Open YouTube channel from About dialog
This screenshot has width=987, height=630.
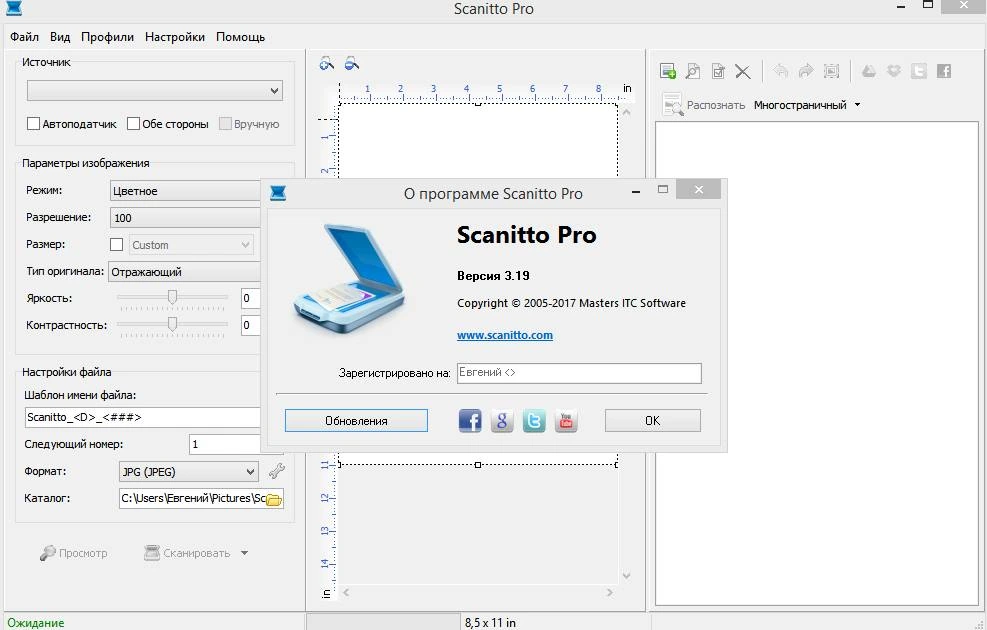coord(566,420)
